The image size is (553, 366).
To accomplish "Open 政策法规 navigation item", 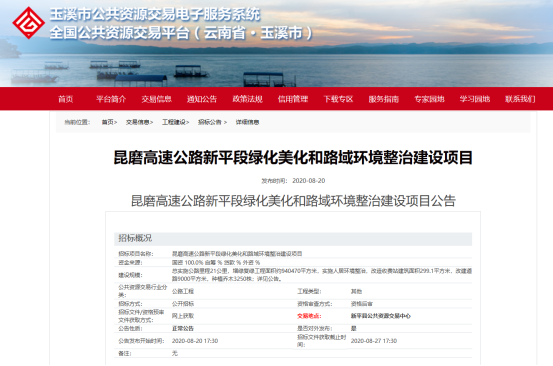I will point(248,99).
